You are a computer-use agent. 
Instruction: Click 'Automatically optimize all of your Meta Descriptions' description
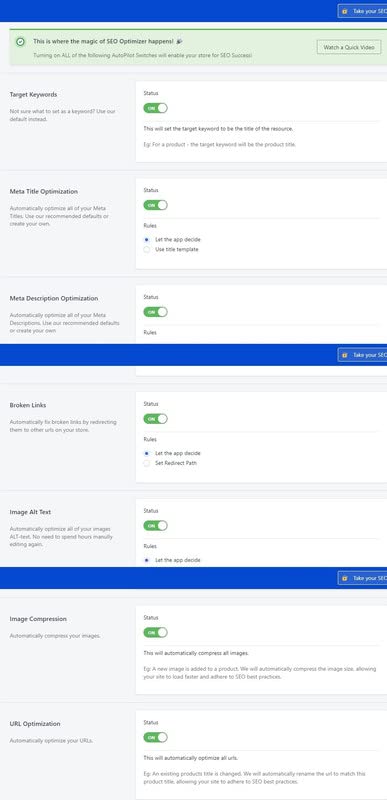[x=65, y=323]
